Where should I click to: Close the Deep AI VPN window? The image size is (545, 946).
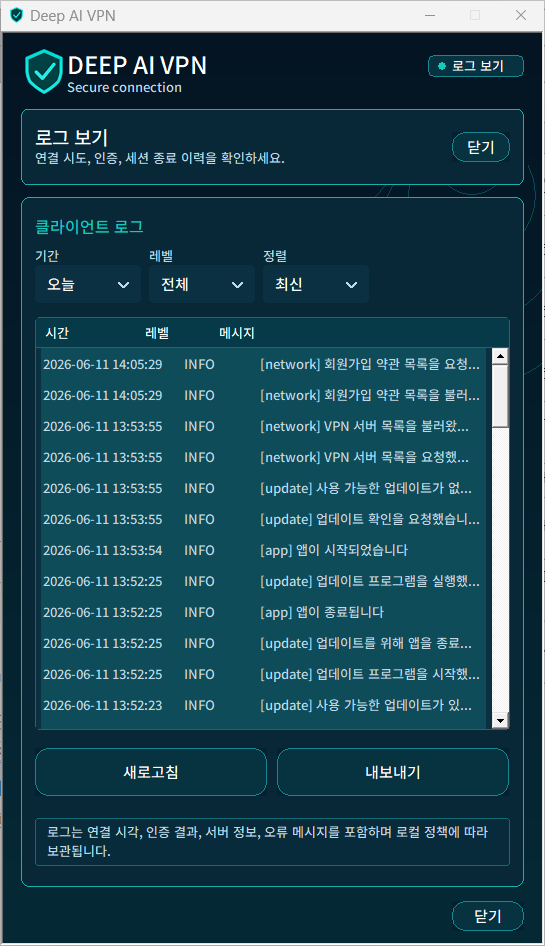[x=521, y=15]
